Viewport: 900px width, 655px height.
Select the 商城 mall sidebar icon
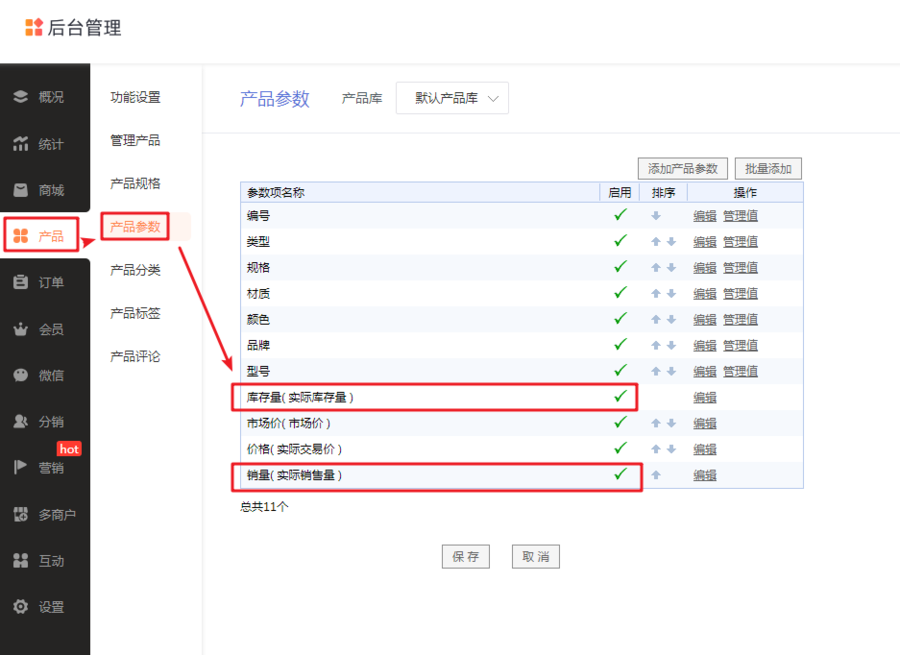pos(20,190)
